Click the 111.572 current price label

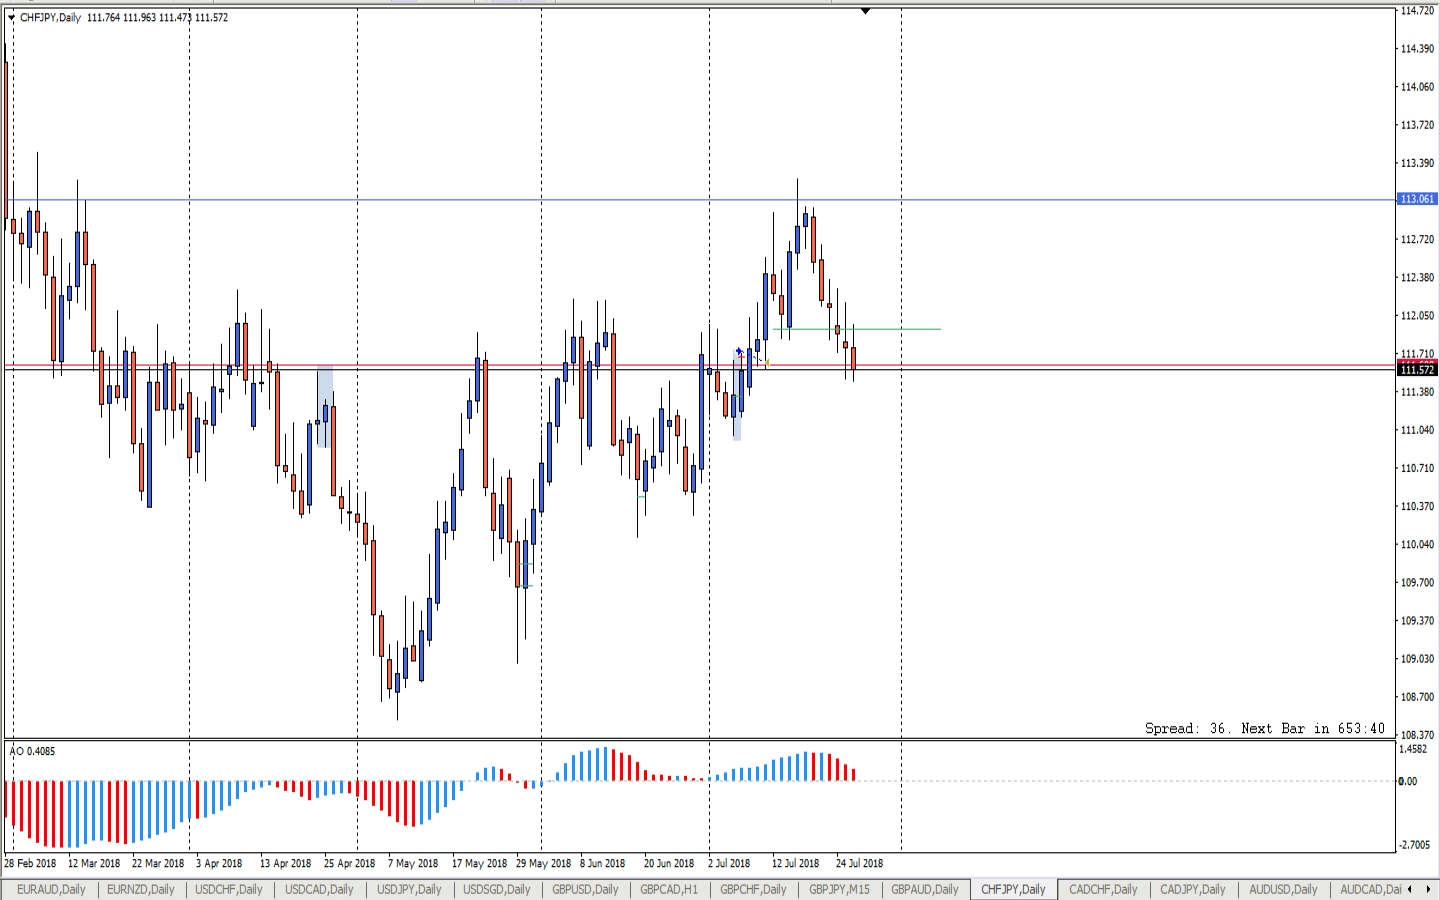click(x=1416, y=370)
